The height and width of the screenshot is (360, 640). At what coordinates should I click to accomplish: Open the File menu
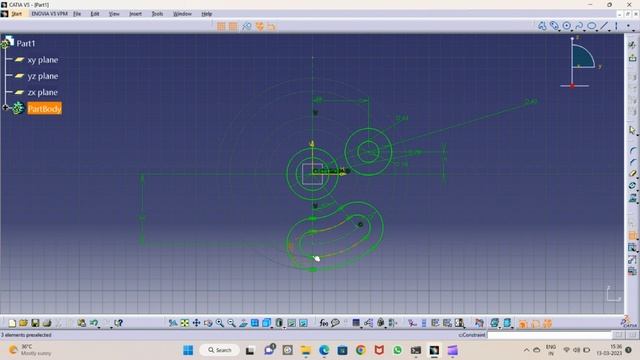click(77, 14)
